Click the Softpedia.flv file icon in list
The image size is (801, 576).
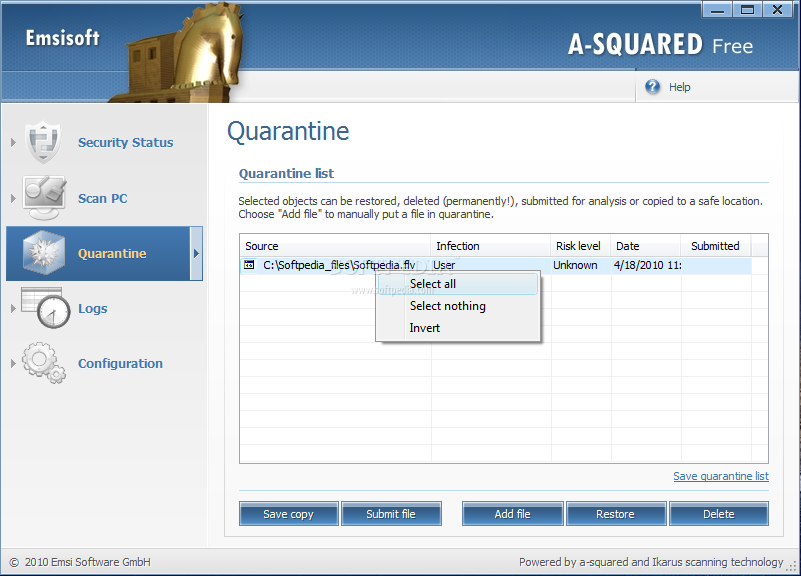pos(249,265)
